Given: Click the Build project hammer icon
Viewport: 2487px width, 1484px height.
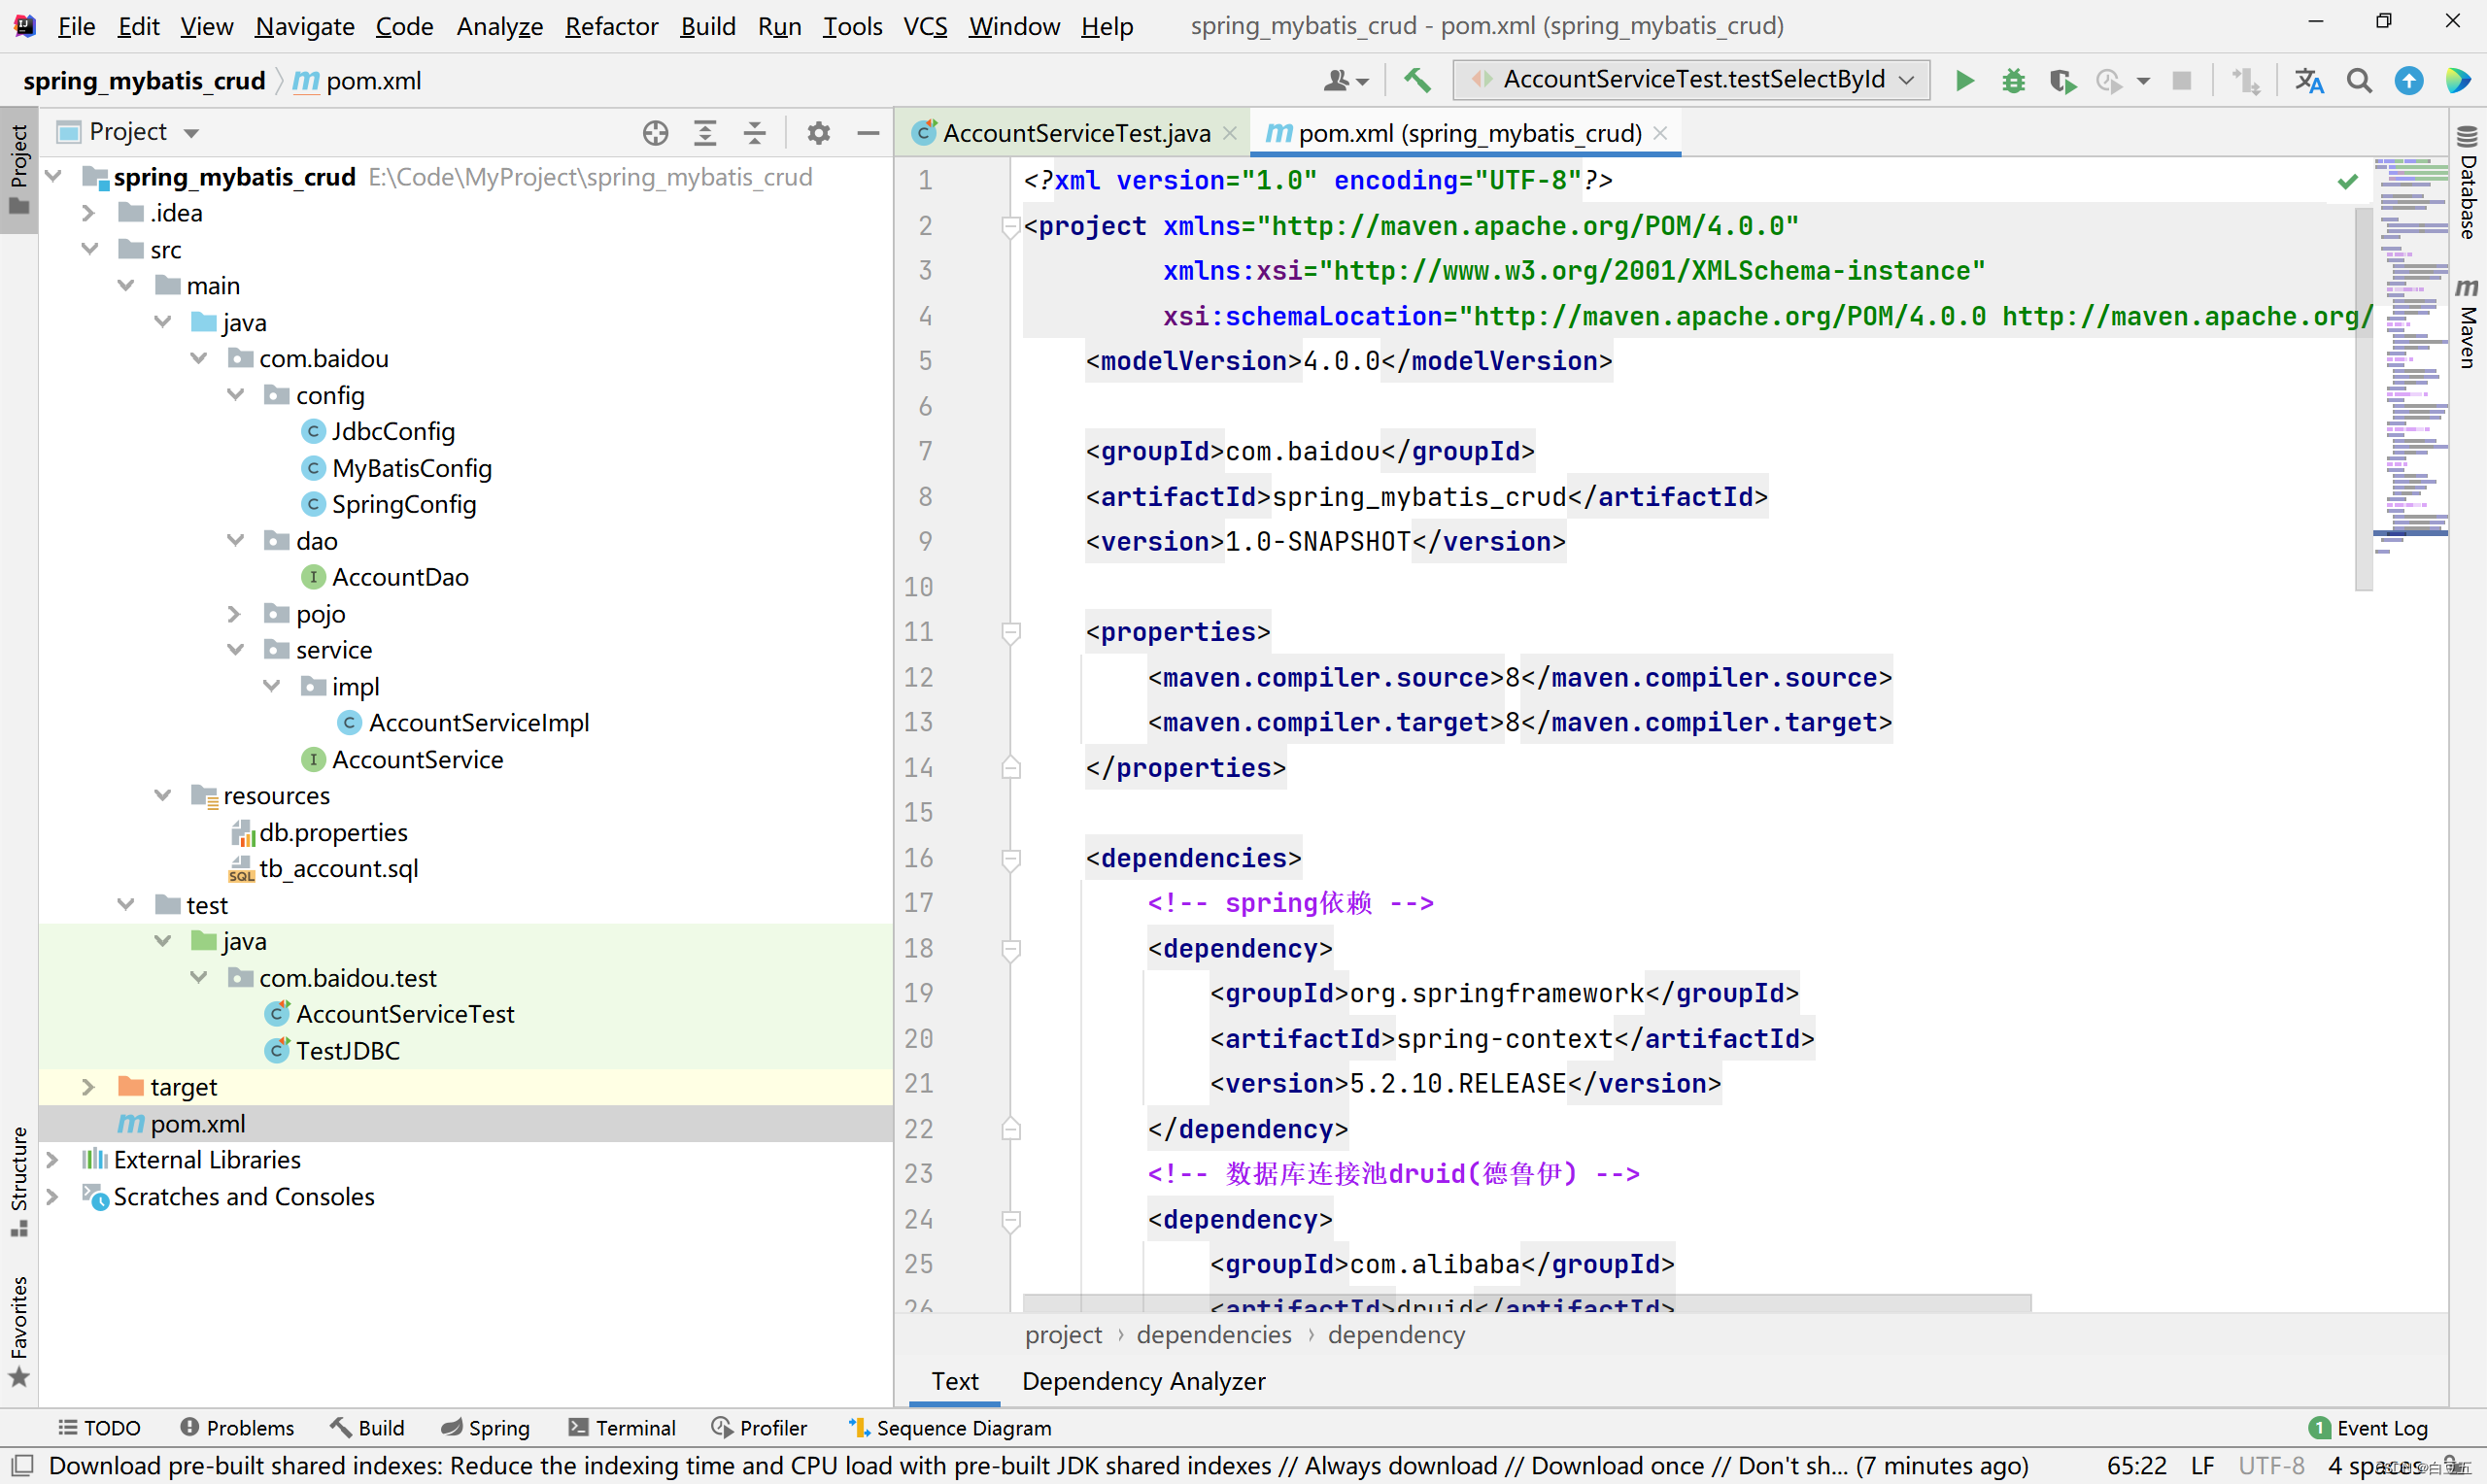Looking at the screenshot, I should pyautogui.click(x=1416, y=80).
